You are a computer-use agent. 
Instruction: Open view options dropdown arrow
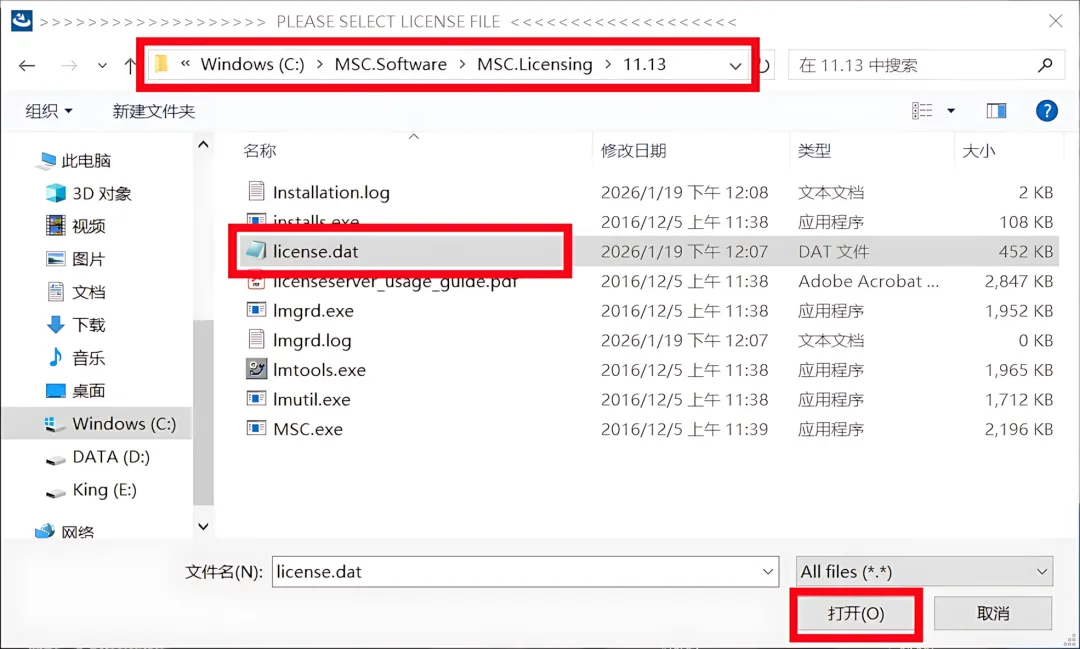click(x=951, y=110)
